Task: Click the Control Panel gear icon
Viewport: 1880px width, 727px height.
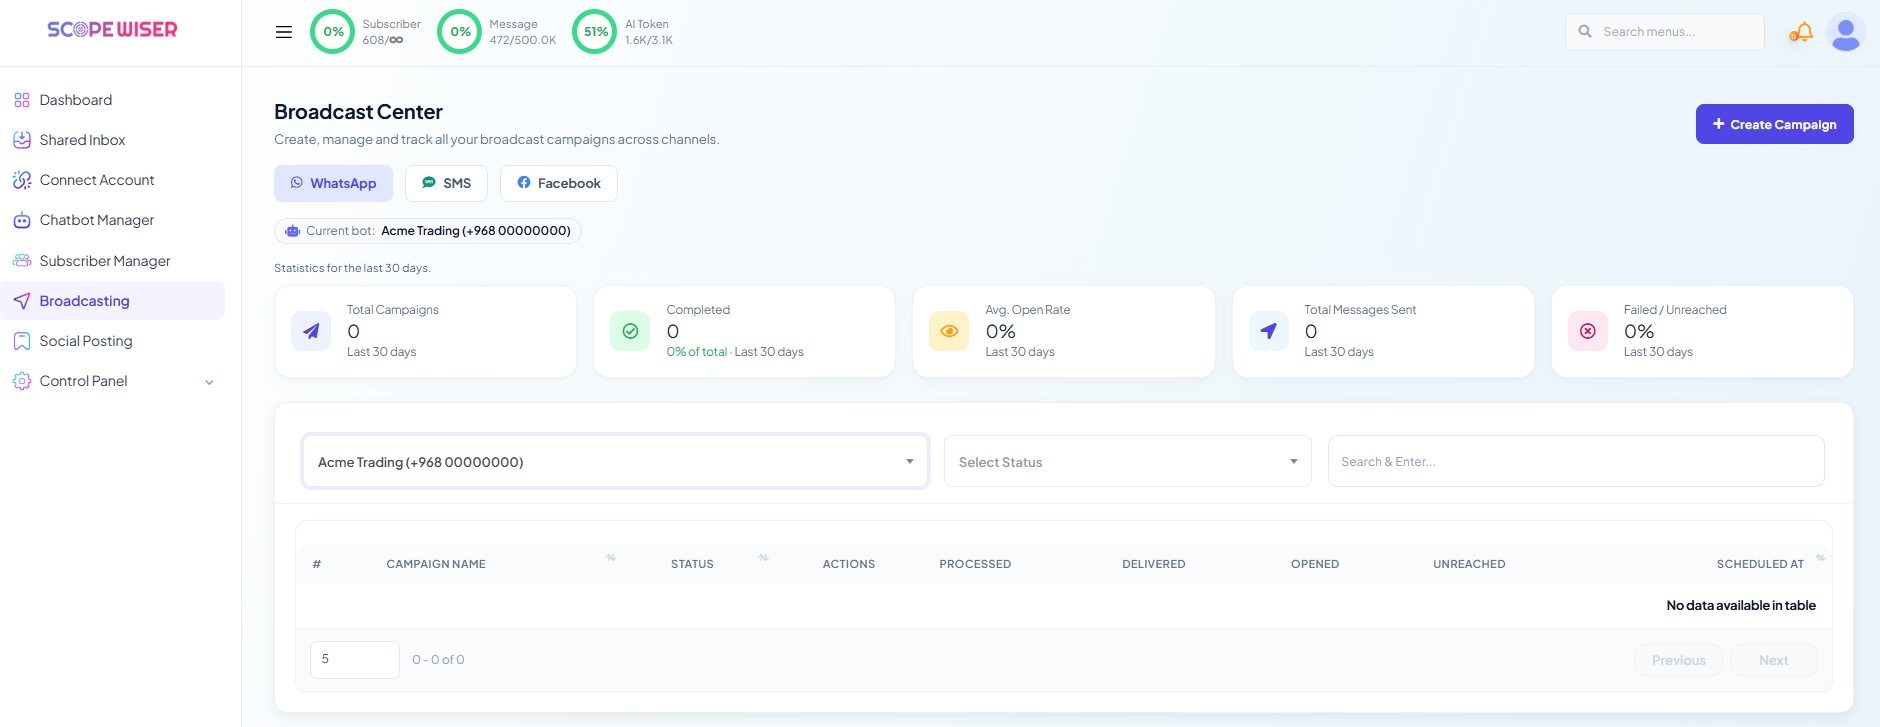Action: (x=22, y=381)
